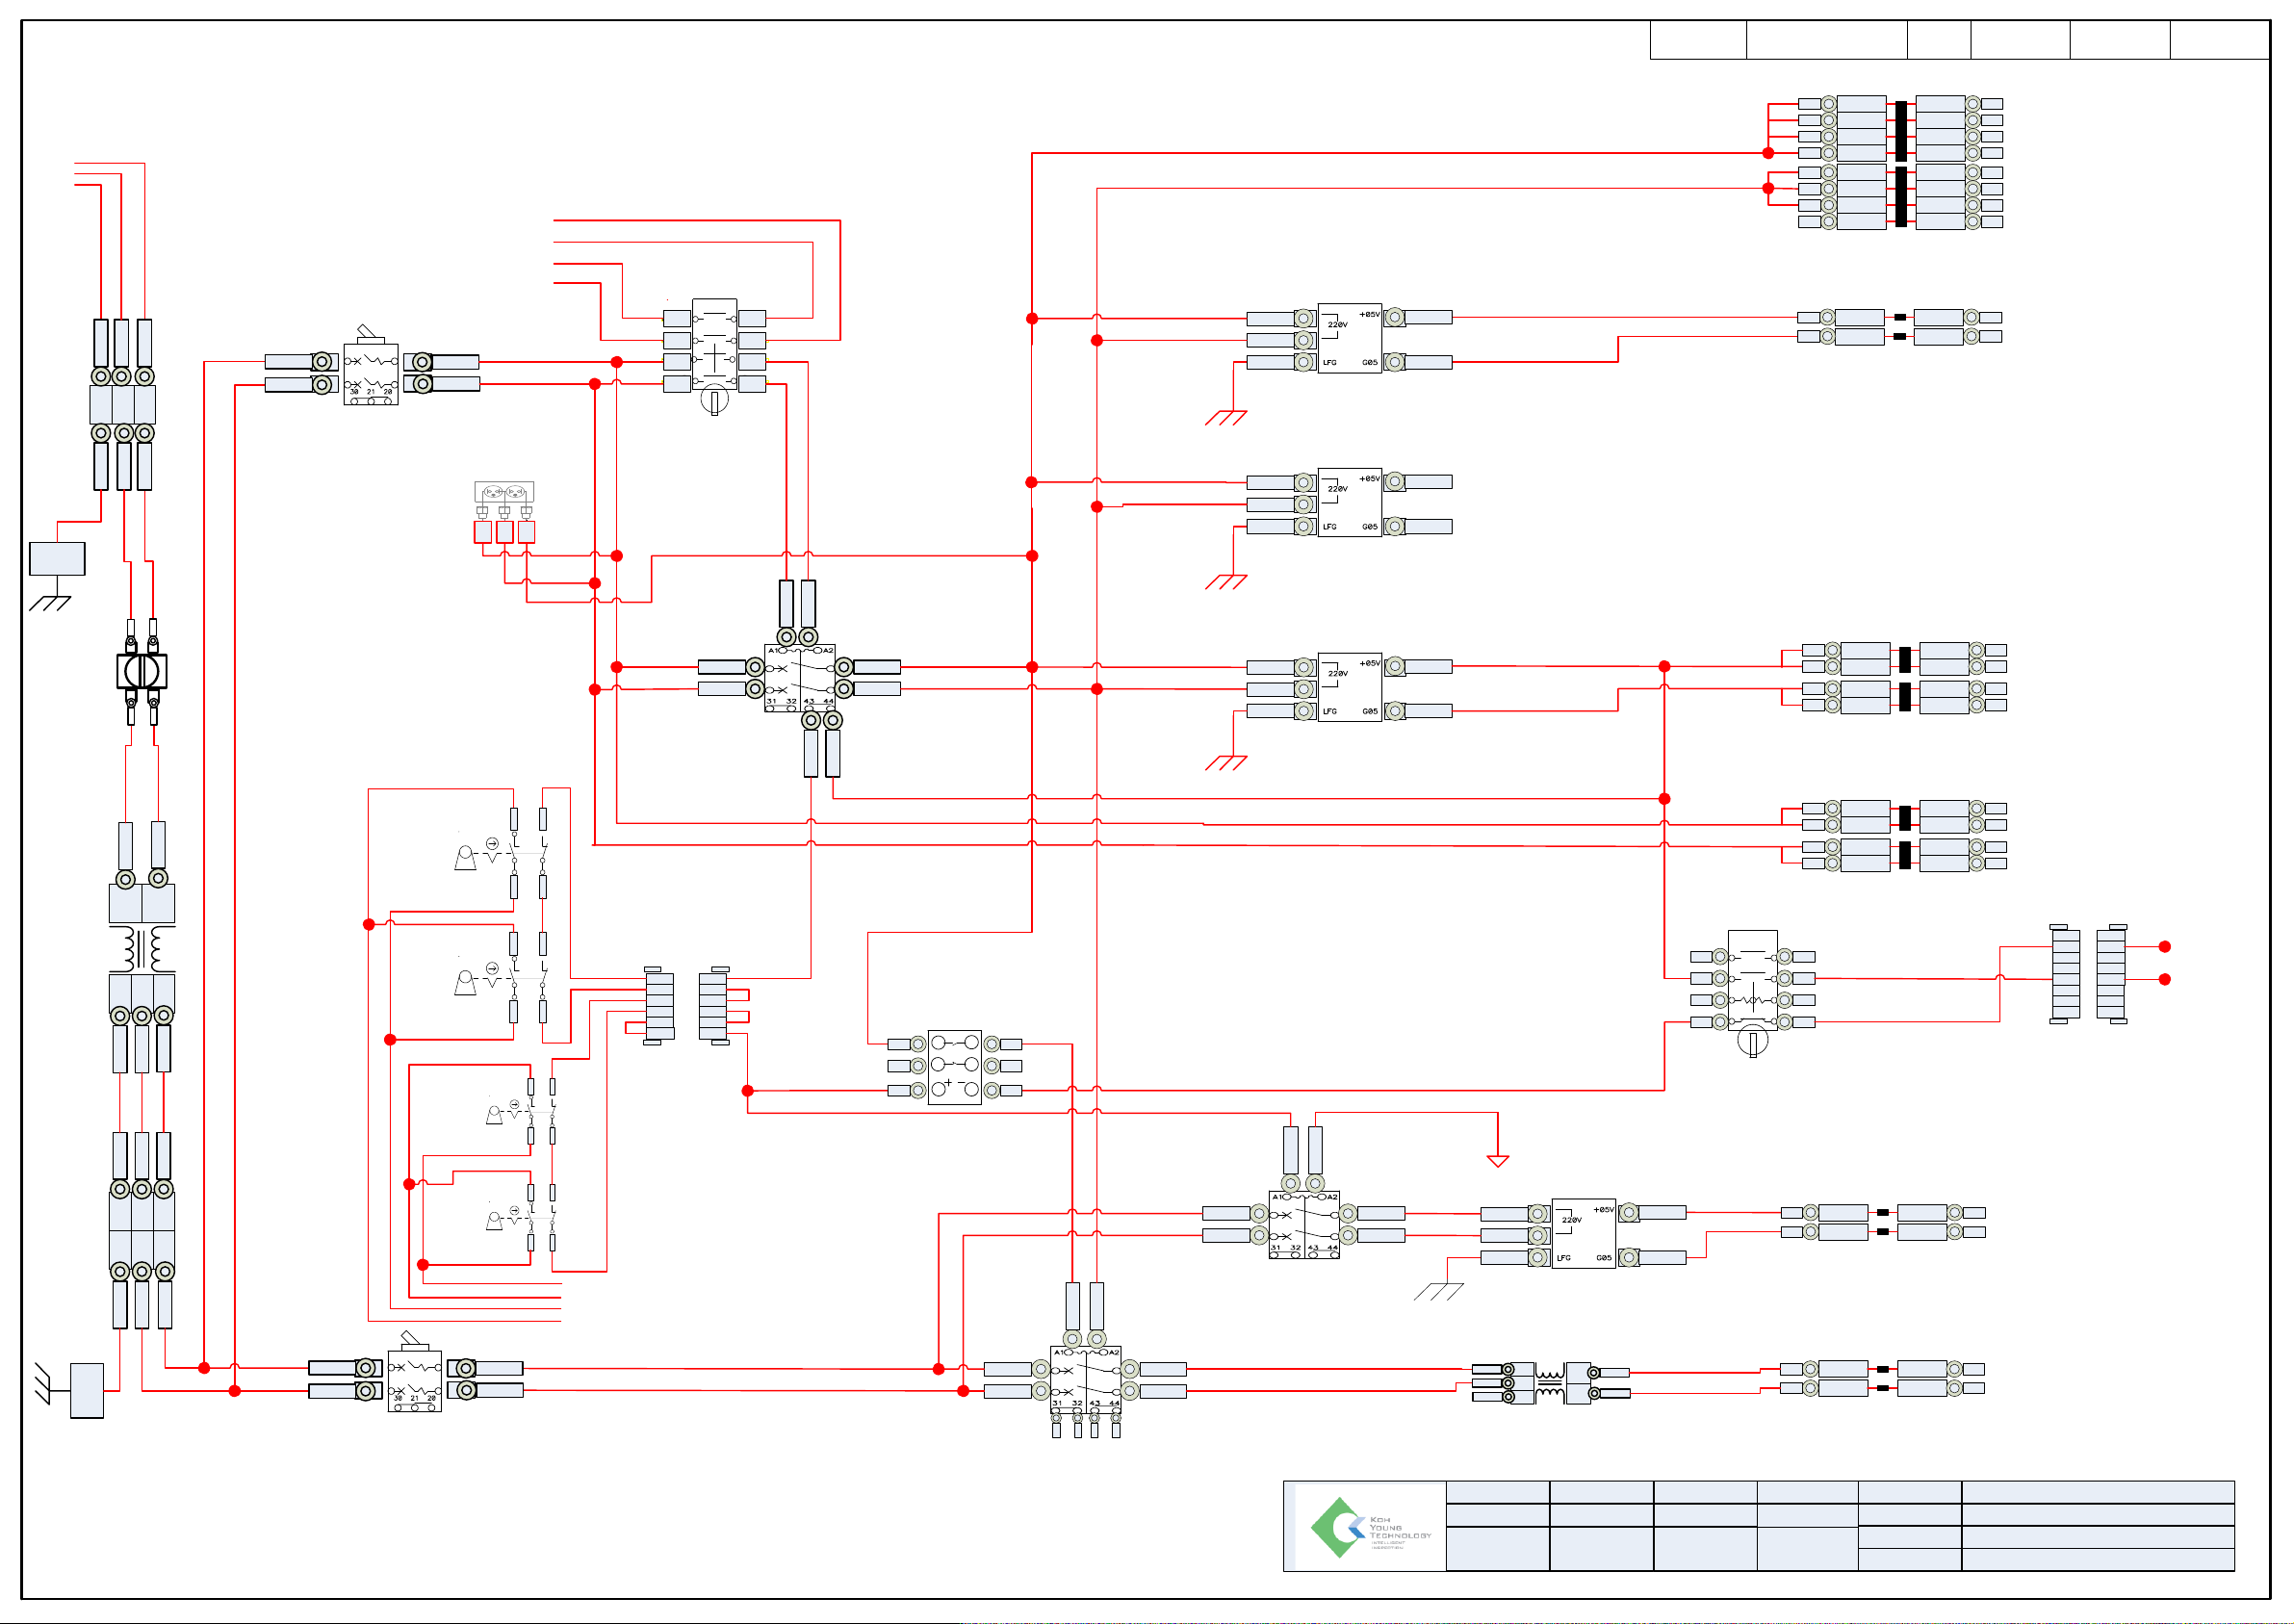Viewport: 2294px width, 1624px height.
Task: Select the 220V label on the topmost power supply
Action: point(1337,325)
